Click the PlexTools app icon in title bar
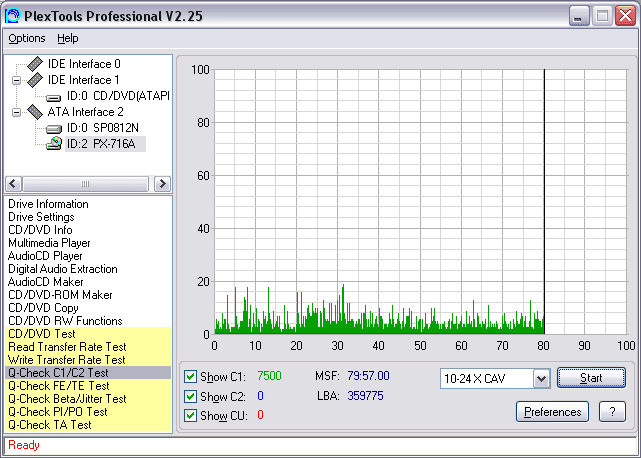 (12, 16)
